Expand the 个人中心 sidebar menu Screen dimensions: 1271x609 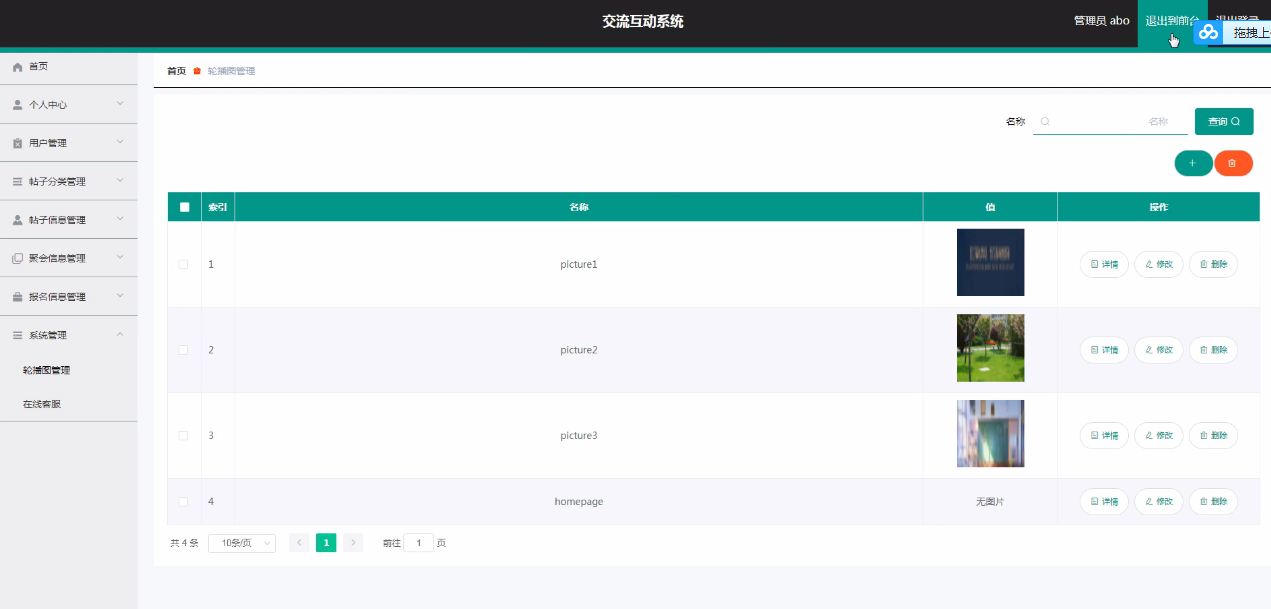(68, 104)
